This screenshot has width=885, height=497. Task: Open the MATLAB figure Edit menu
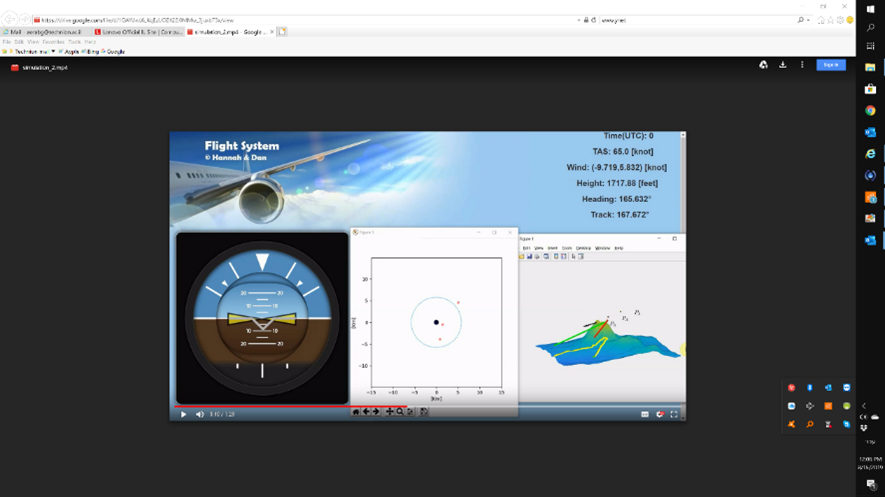[x=527, y=248]
